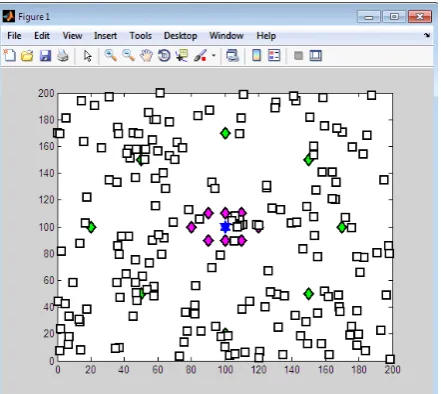Open the Tools menu

[x=140, y=36]
